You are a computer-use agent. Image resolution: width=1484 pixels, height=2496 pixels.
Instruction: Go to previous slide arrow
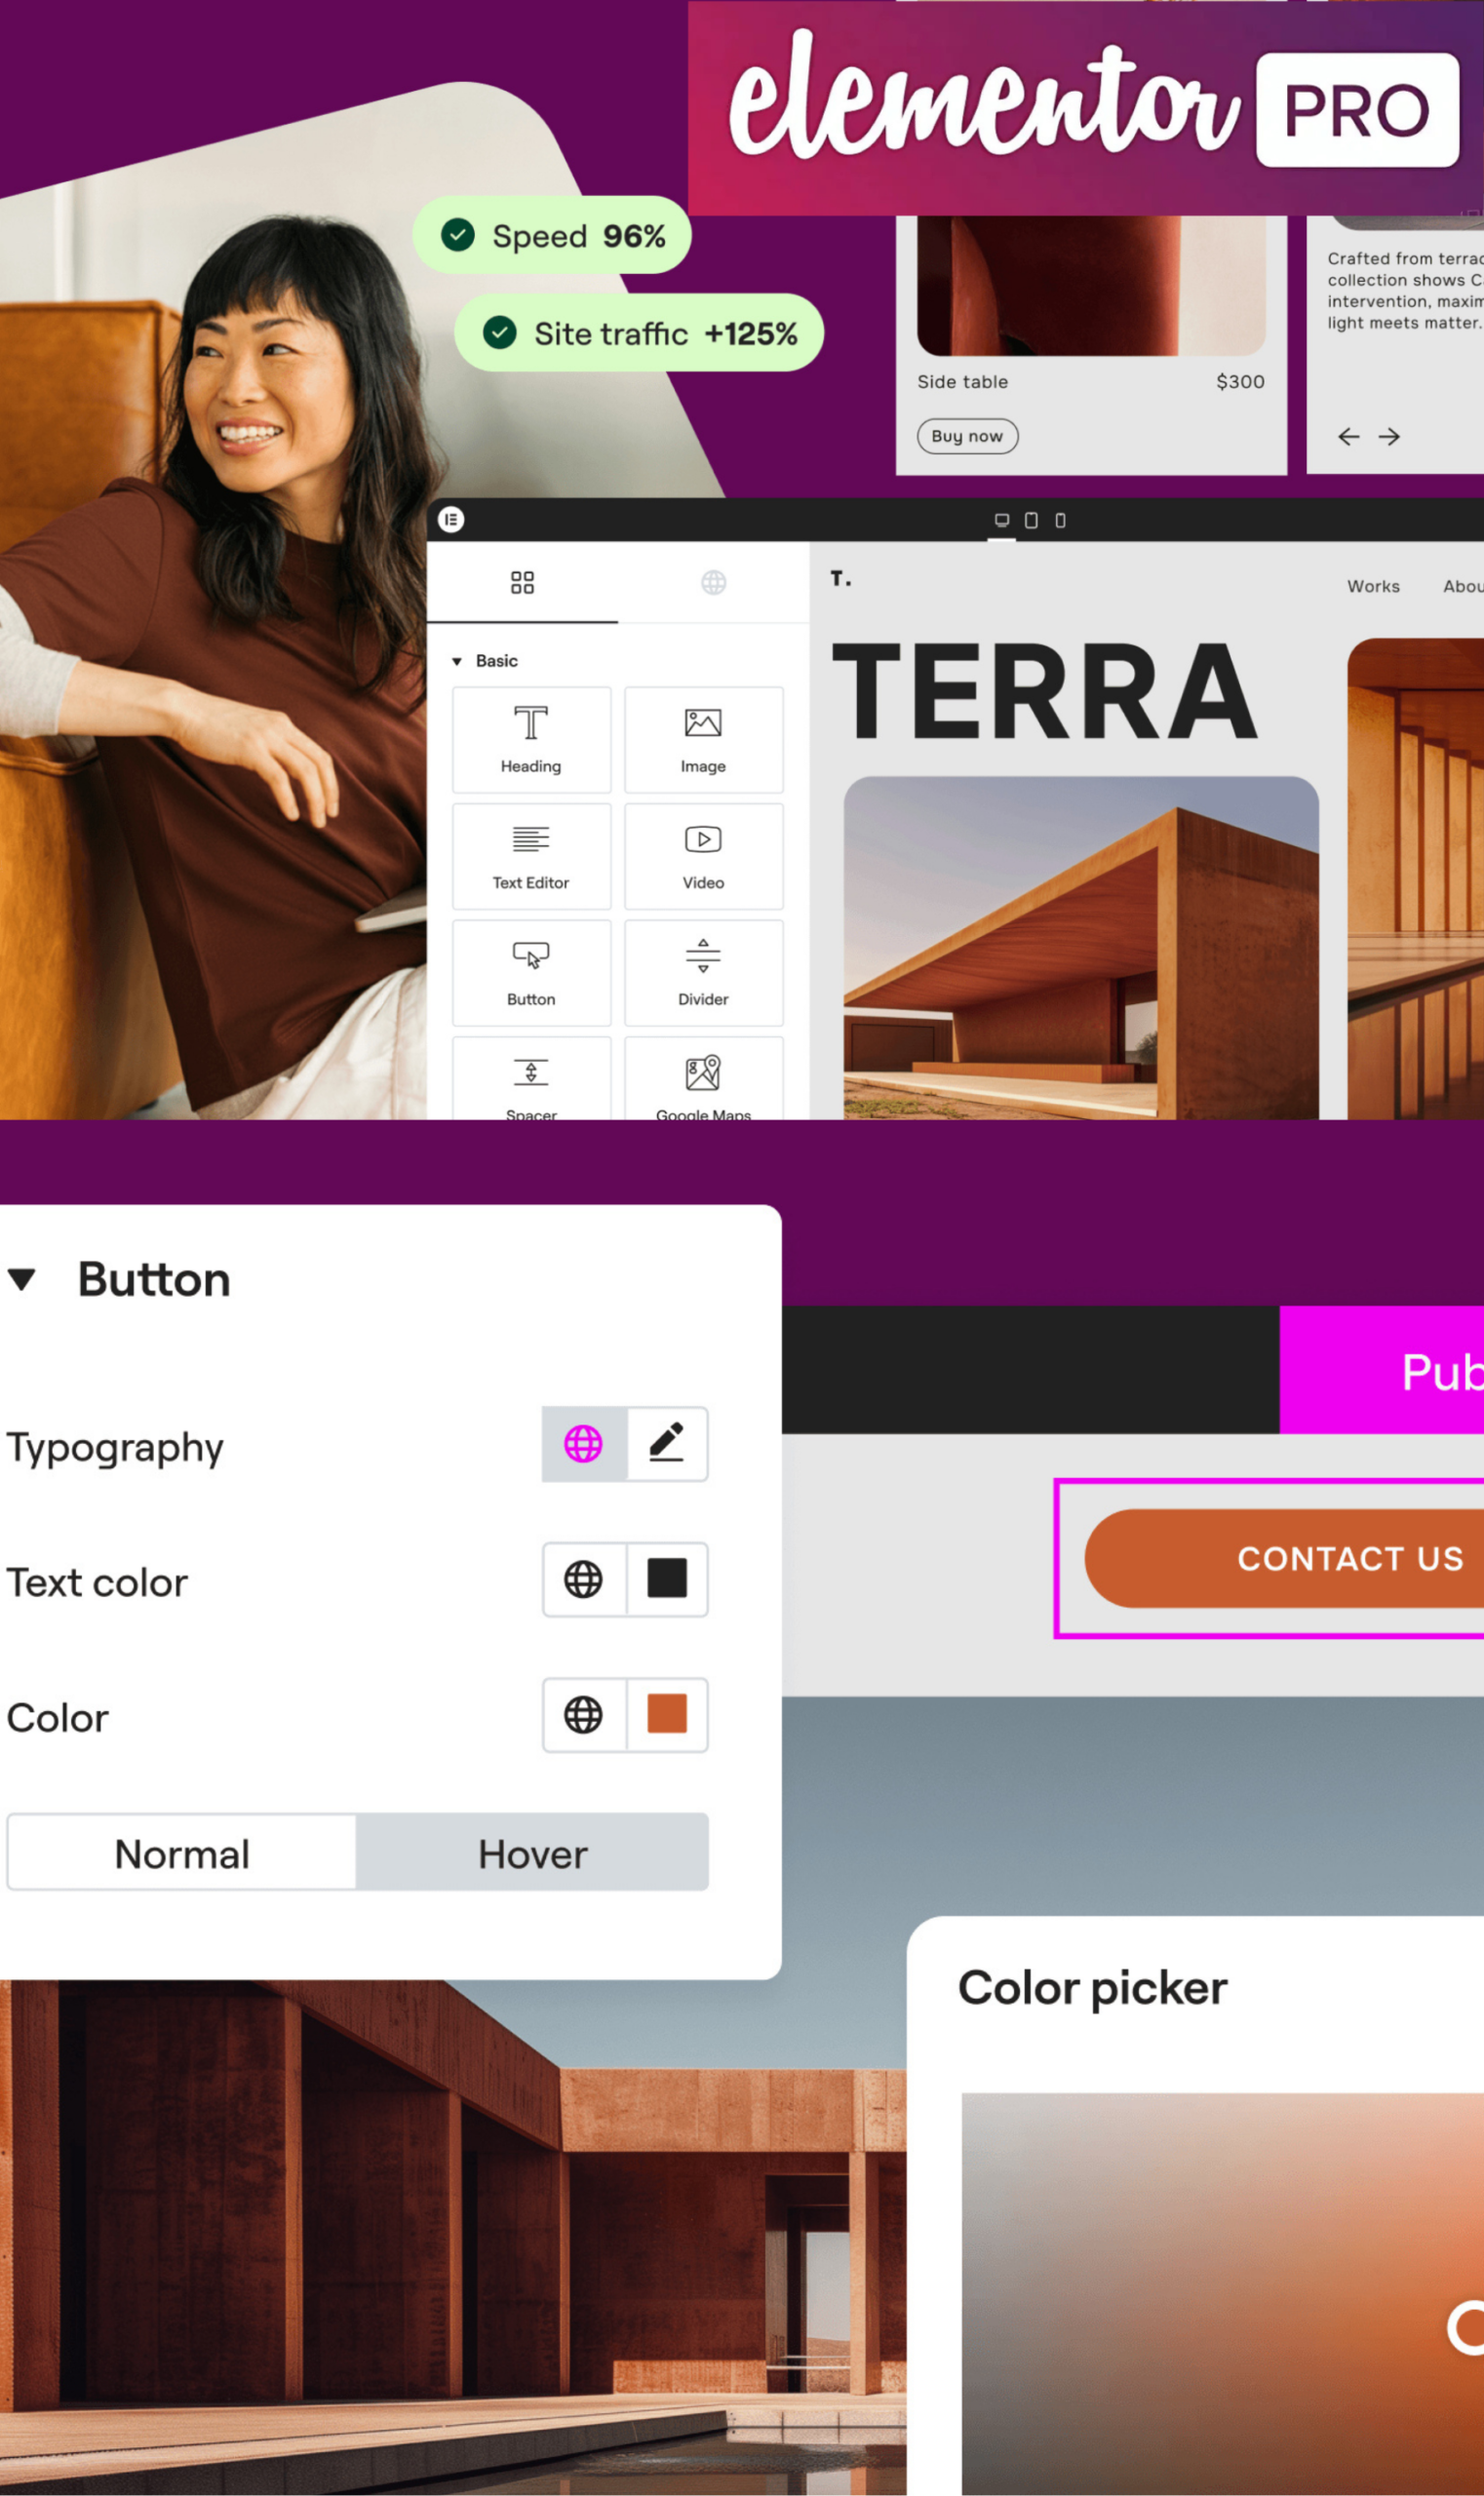pos(1348,437)
